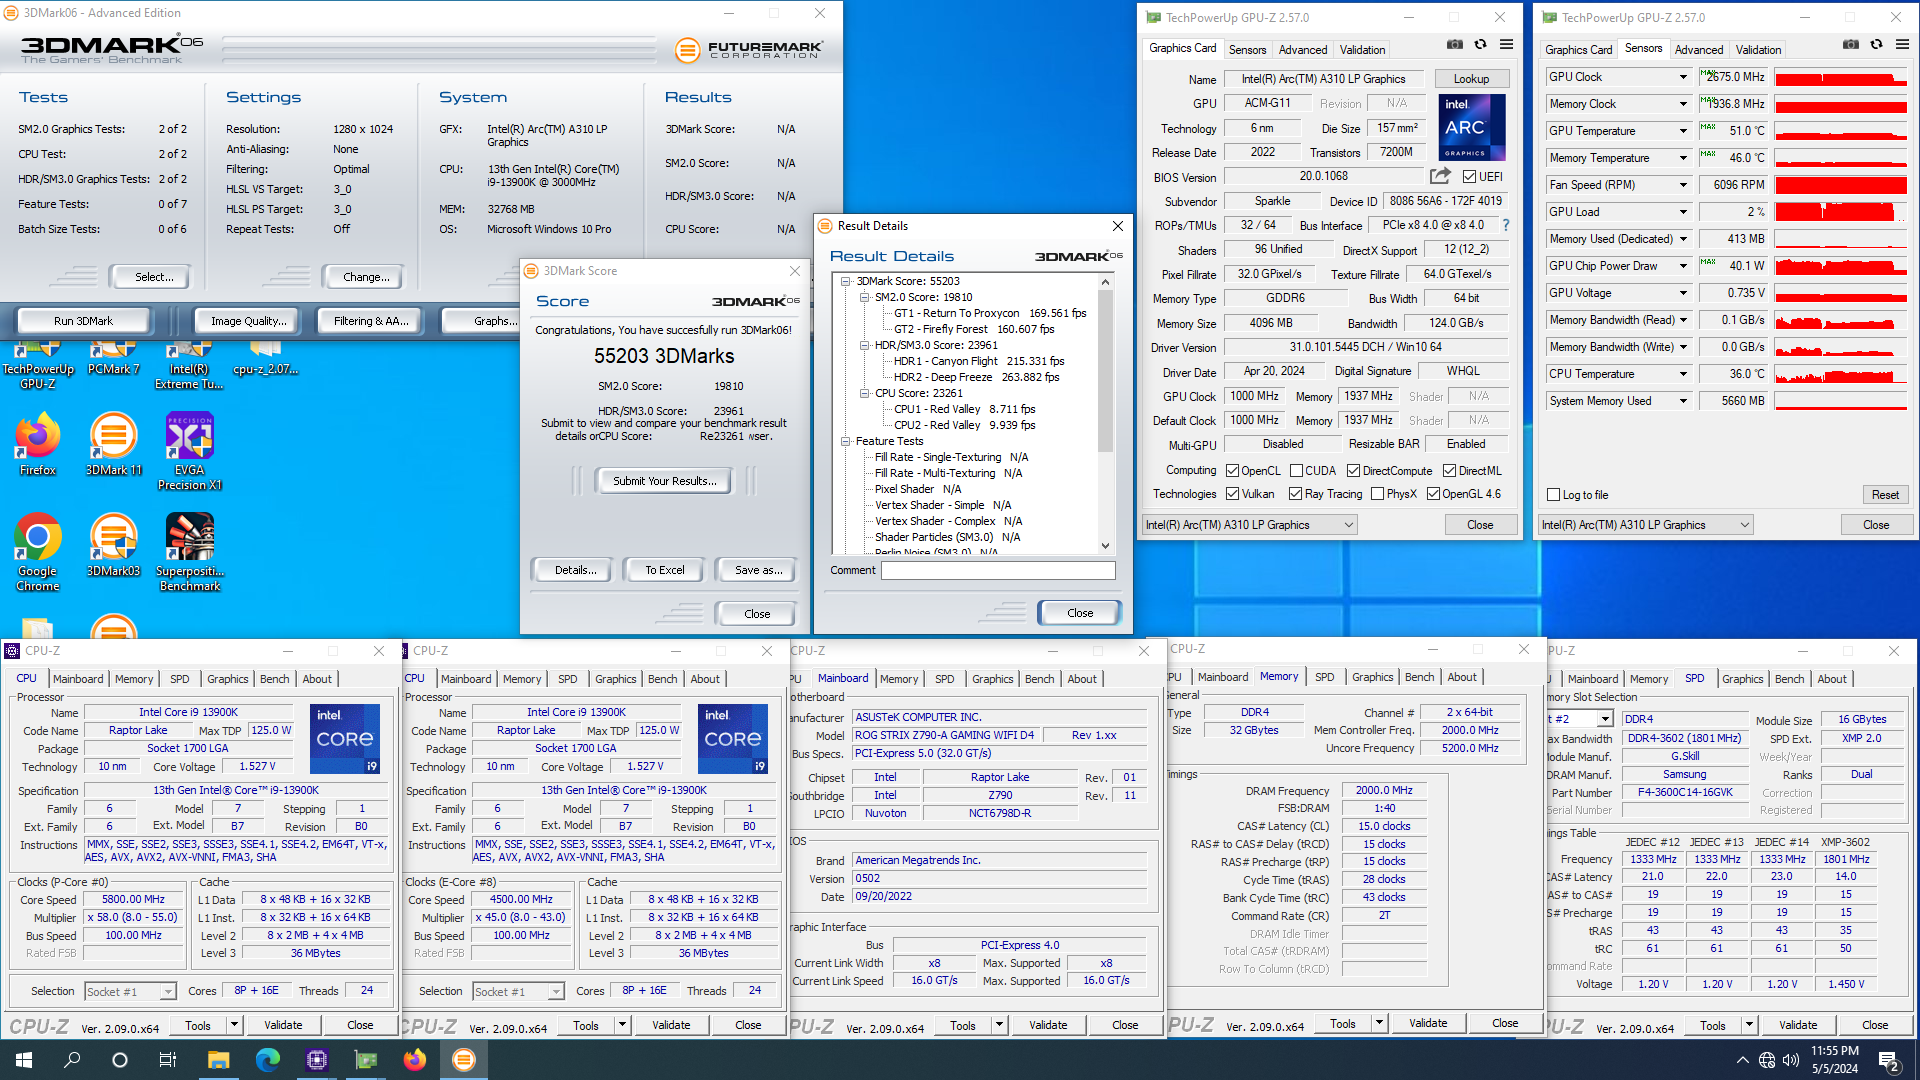Click CPU Temperature sensor graph
Image resolution: width=1920 pixels, height=1080 pixels.
1840,374
